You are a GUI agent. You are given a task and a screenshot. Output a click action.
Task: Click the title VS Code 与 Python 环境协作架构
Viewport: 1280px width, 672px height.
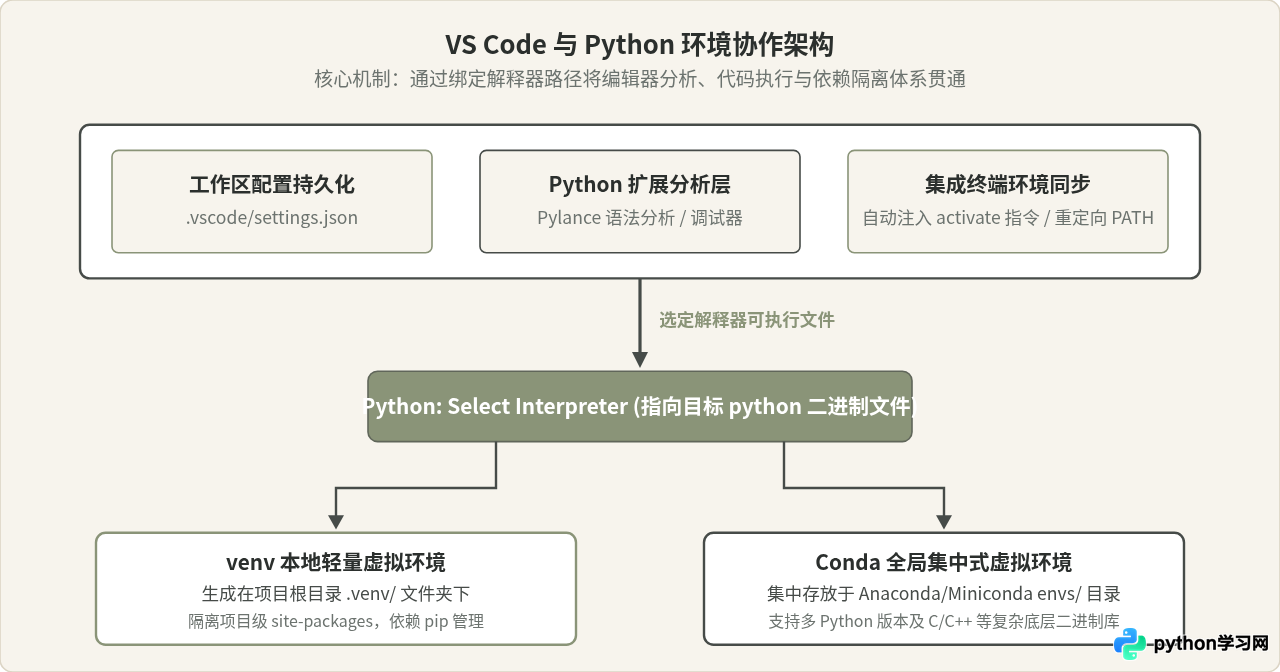(640, 45)
